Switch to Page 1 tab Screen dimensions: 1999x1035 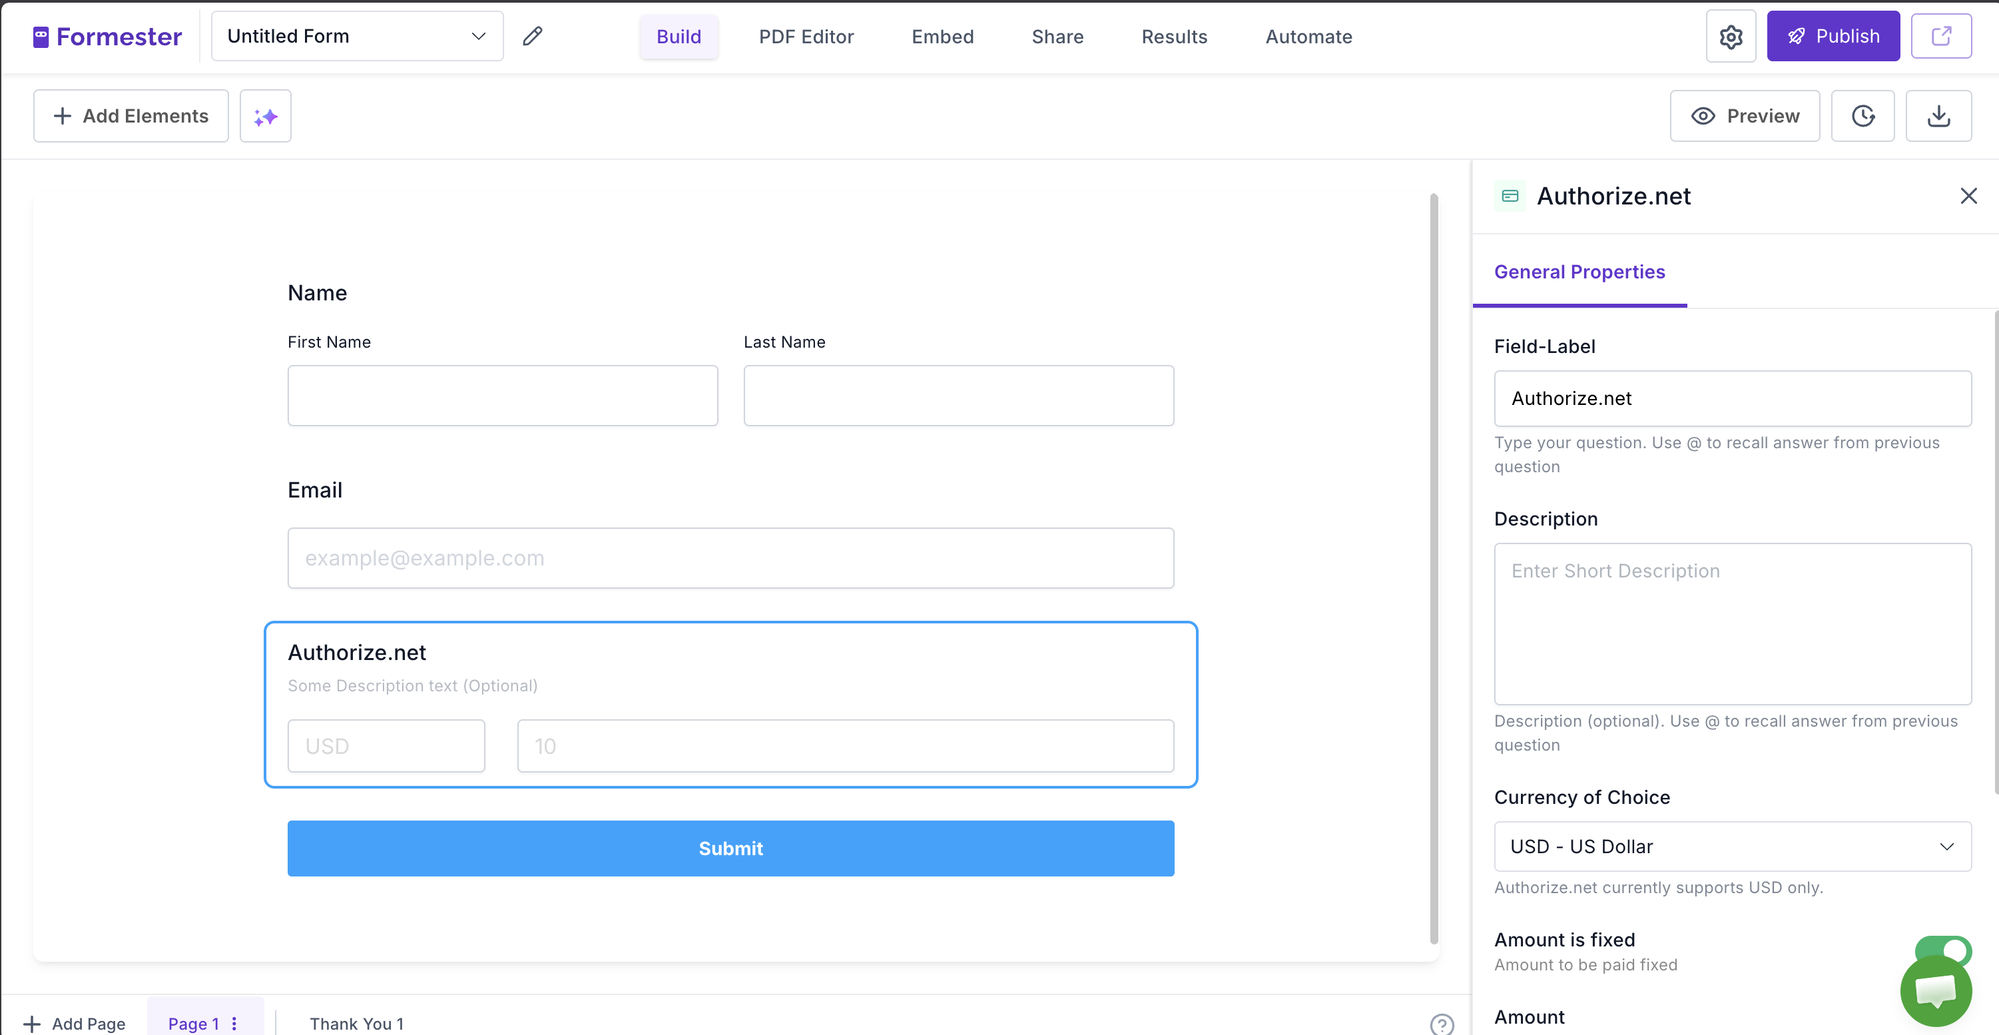point(193,1023)
